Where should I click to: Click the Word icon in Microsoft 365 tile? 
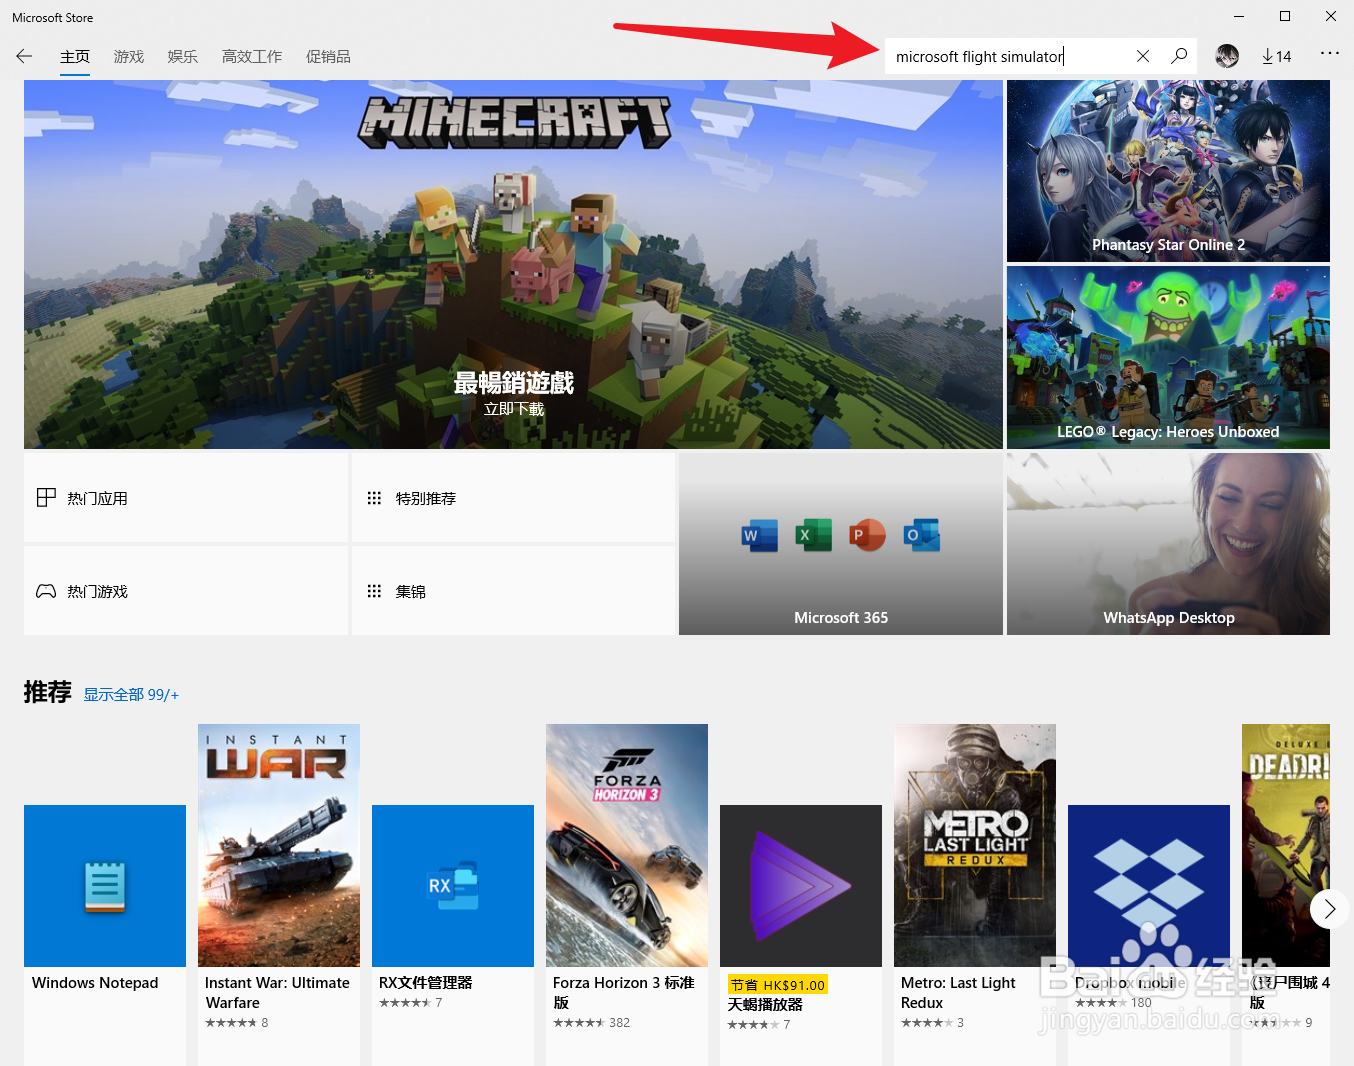760,536
